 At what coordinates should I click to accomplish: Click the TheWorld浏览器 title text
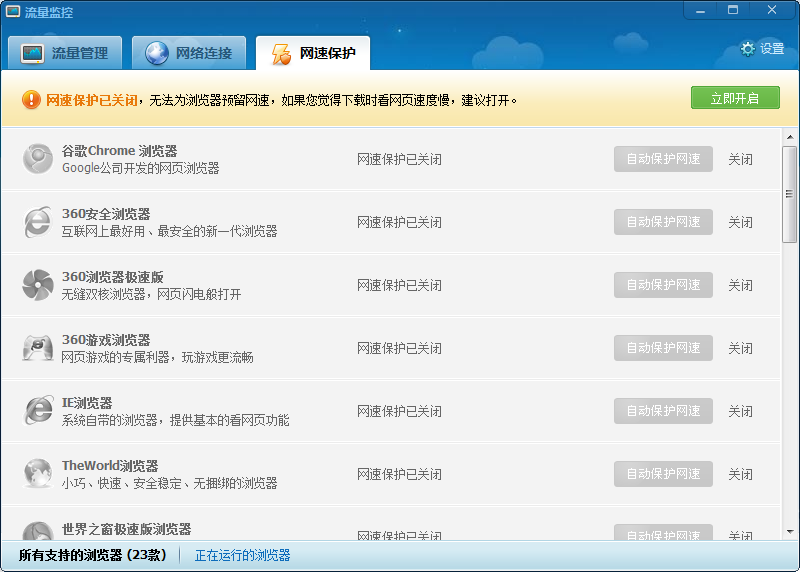(x=110, y=466)
